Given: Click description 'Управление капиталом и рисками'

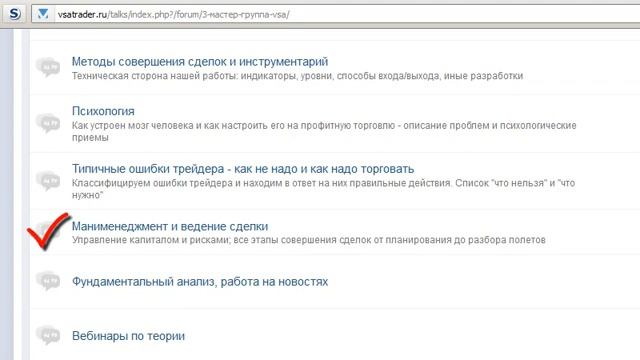Looking at the screenshot, I should [x=309, y=240].
